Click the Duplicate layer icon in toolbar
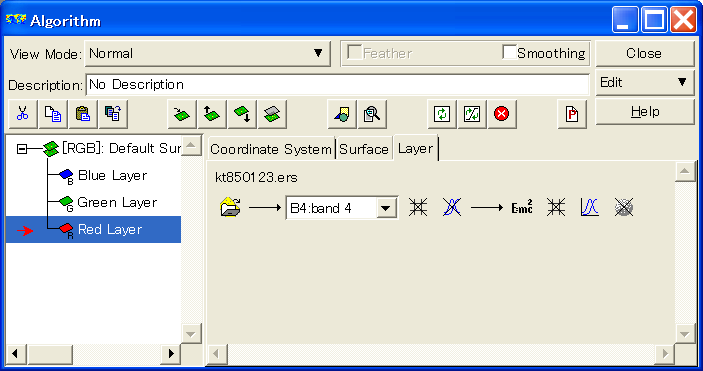The image size is (703, 371). 272,114
